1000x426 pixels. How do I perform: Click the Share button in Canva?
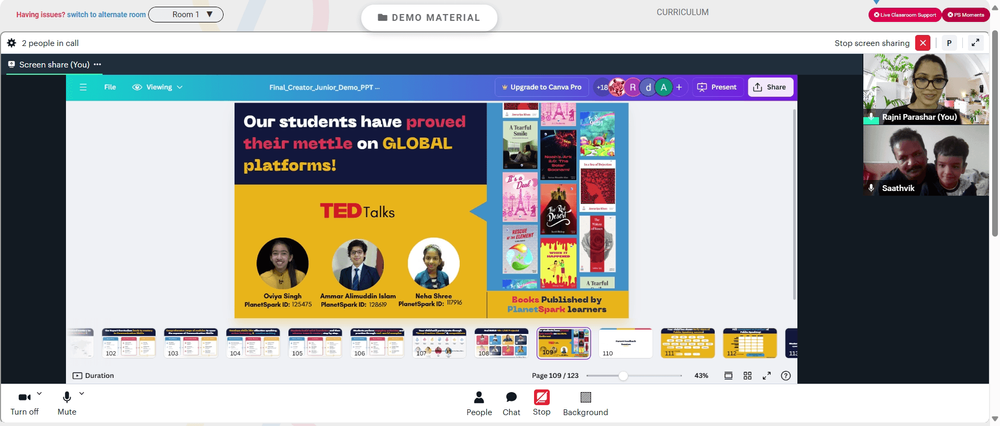[770, 87]
